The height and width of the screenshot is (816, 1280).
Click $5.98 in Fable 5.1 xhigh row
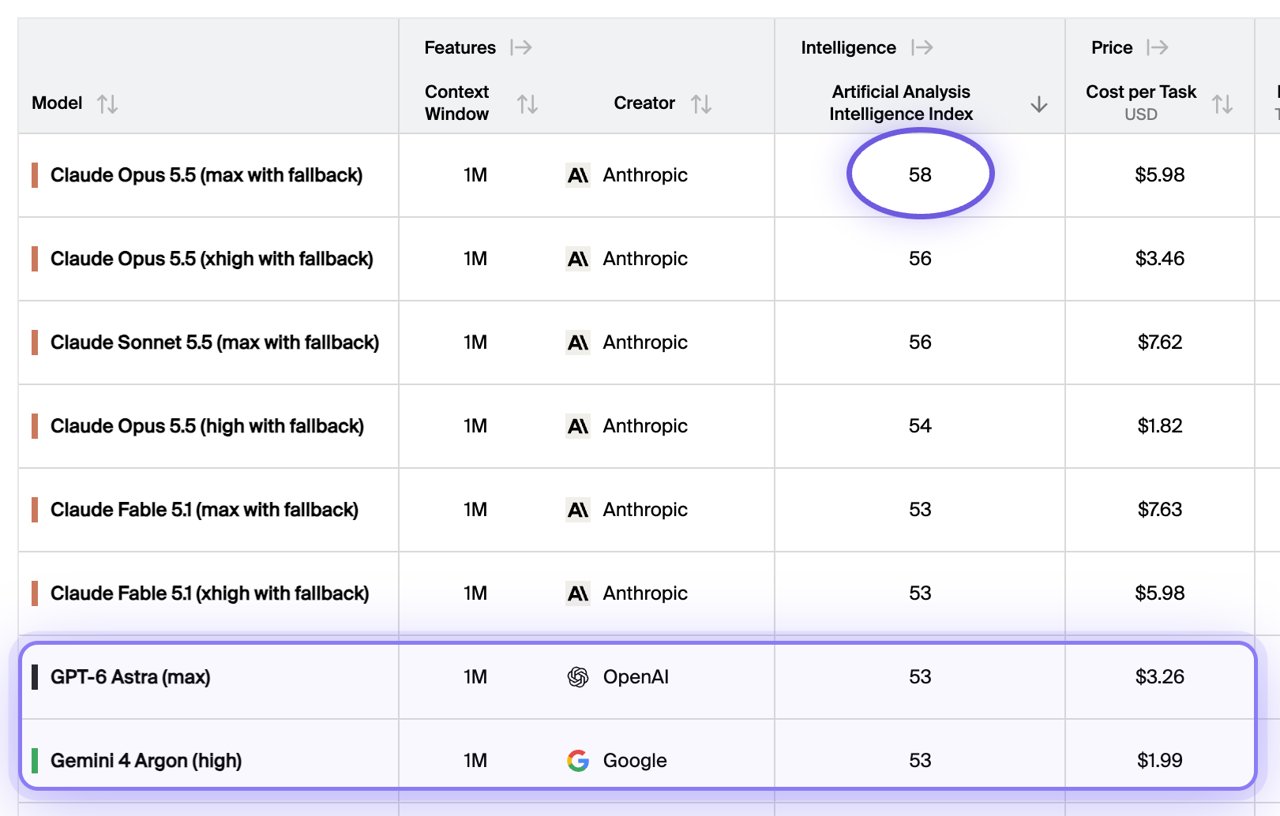pos(1160,593)
